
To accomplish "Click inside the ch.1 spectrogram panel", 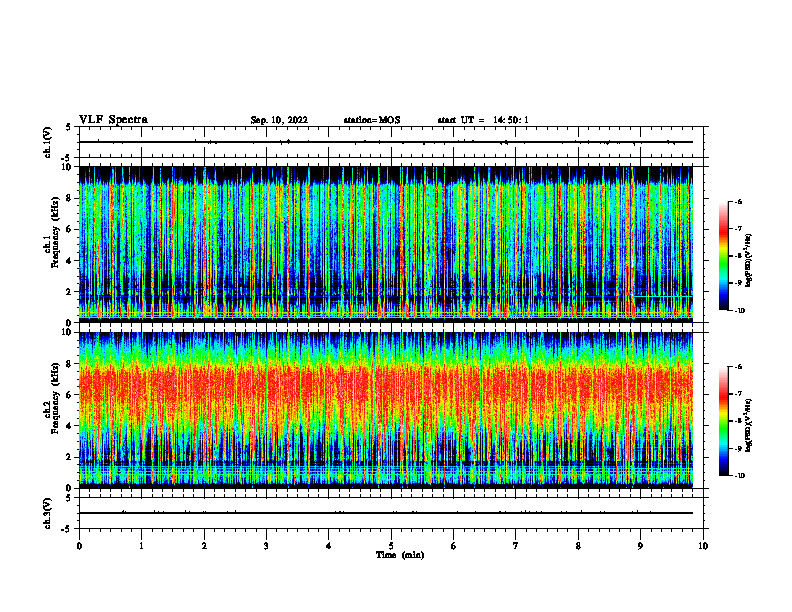I will point(385,244).
